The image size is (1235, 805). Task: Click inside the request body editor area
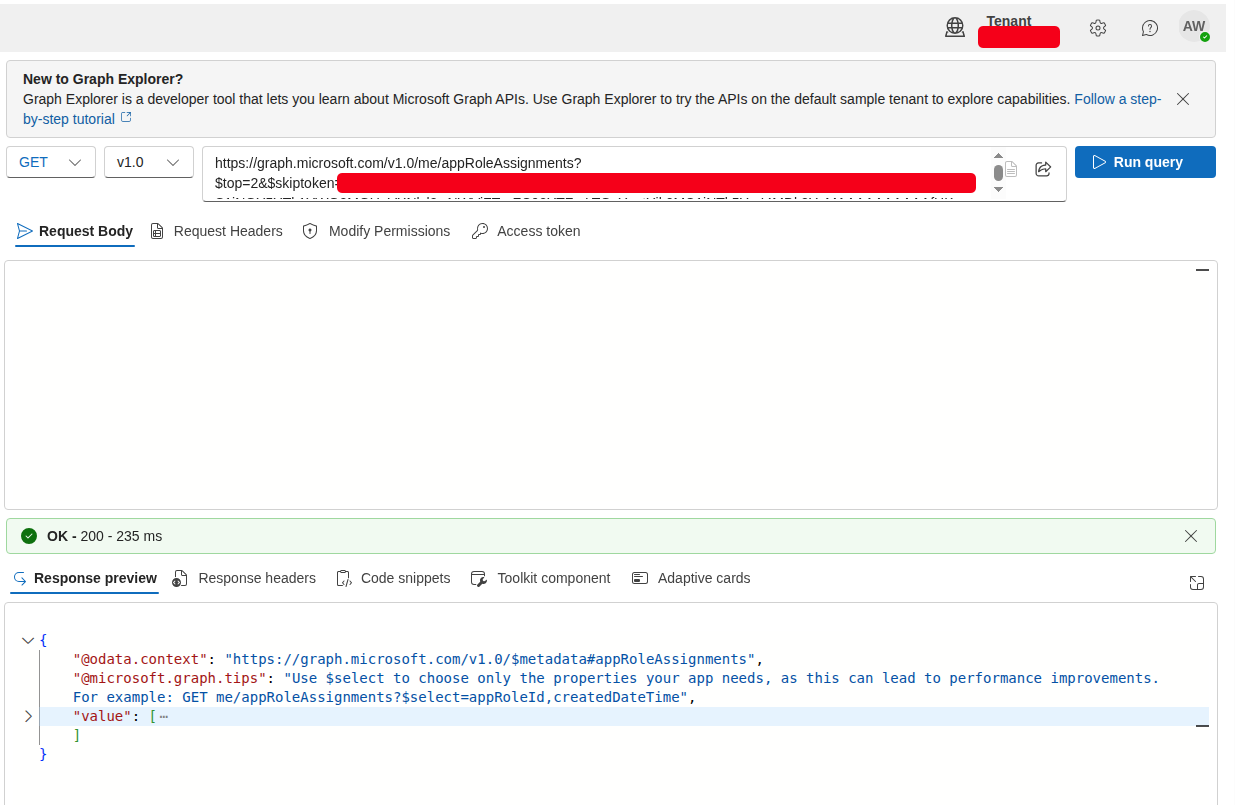pyautogui.click(x=611, y=385)
